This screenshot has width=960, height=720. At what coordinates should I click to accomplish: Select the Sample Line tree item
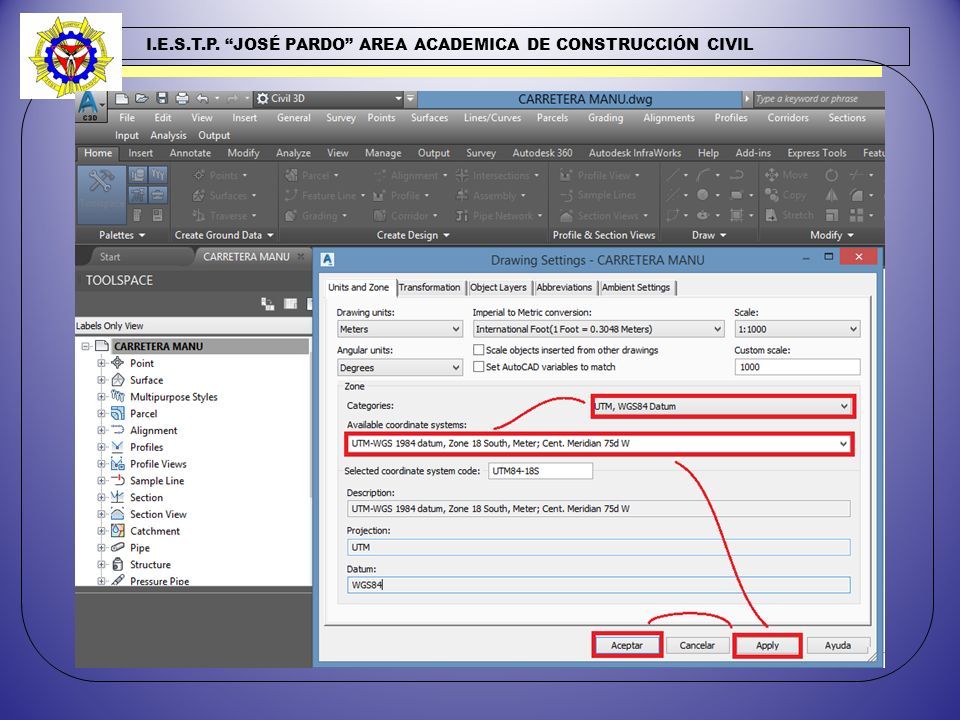click(x=157, y=481)
